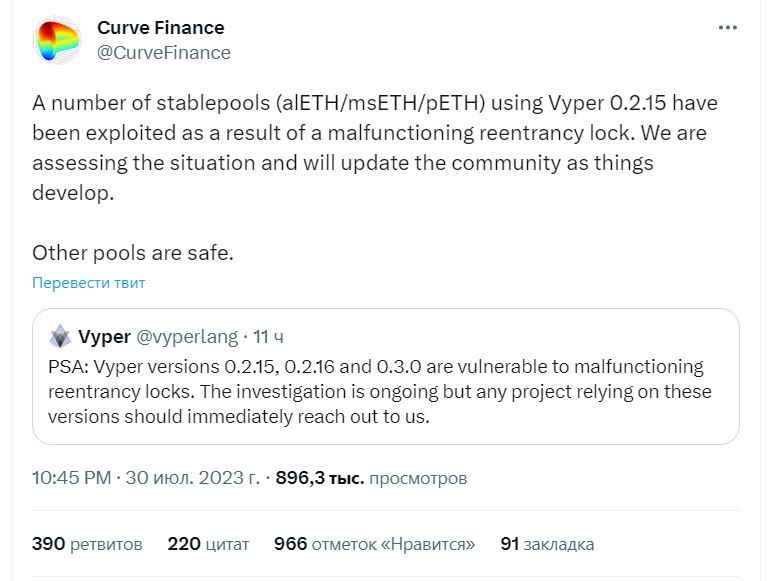Click the PSA line in Vyper's quote
The height and width of the screenshot is (581, 775).
click(x=375, y=367)
